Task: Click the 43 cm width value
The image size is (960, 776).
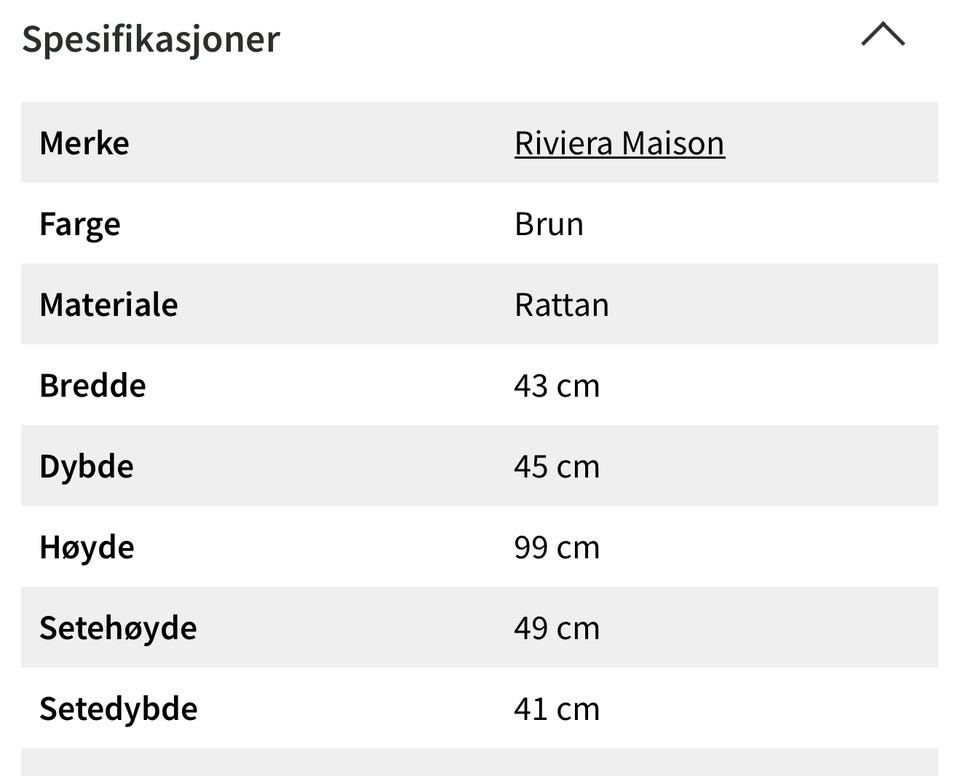Action: pos(557,386)
